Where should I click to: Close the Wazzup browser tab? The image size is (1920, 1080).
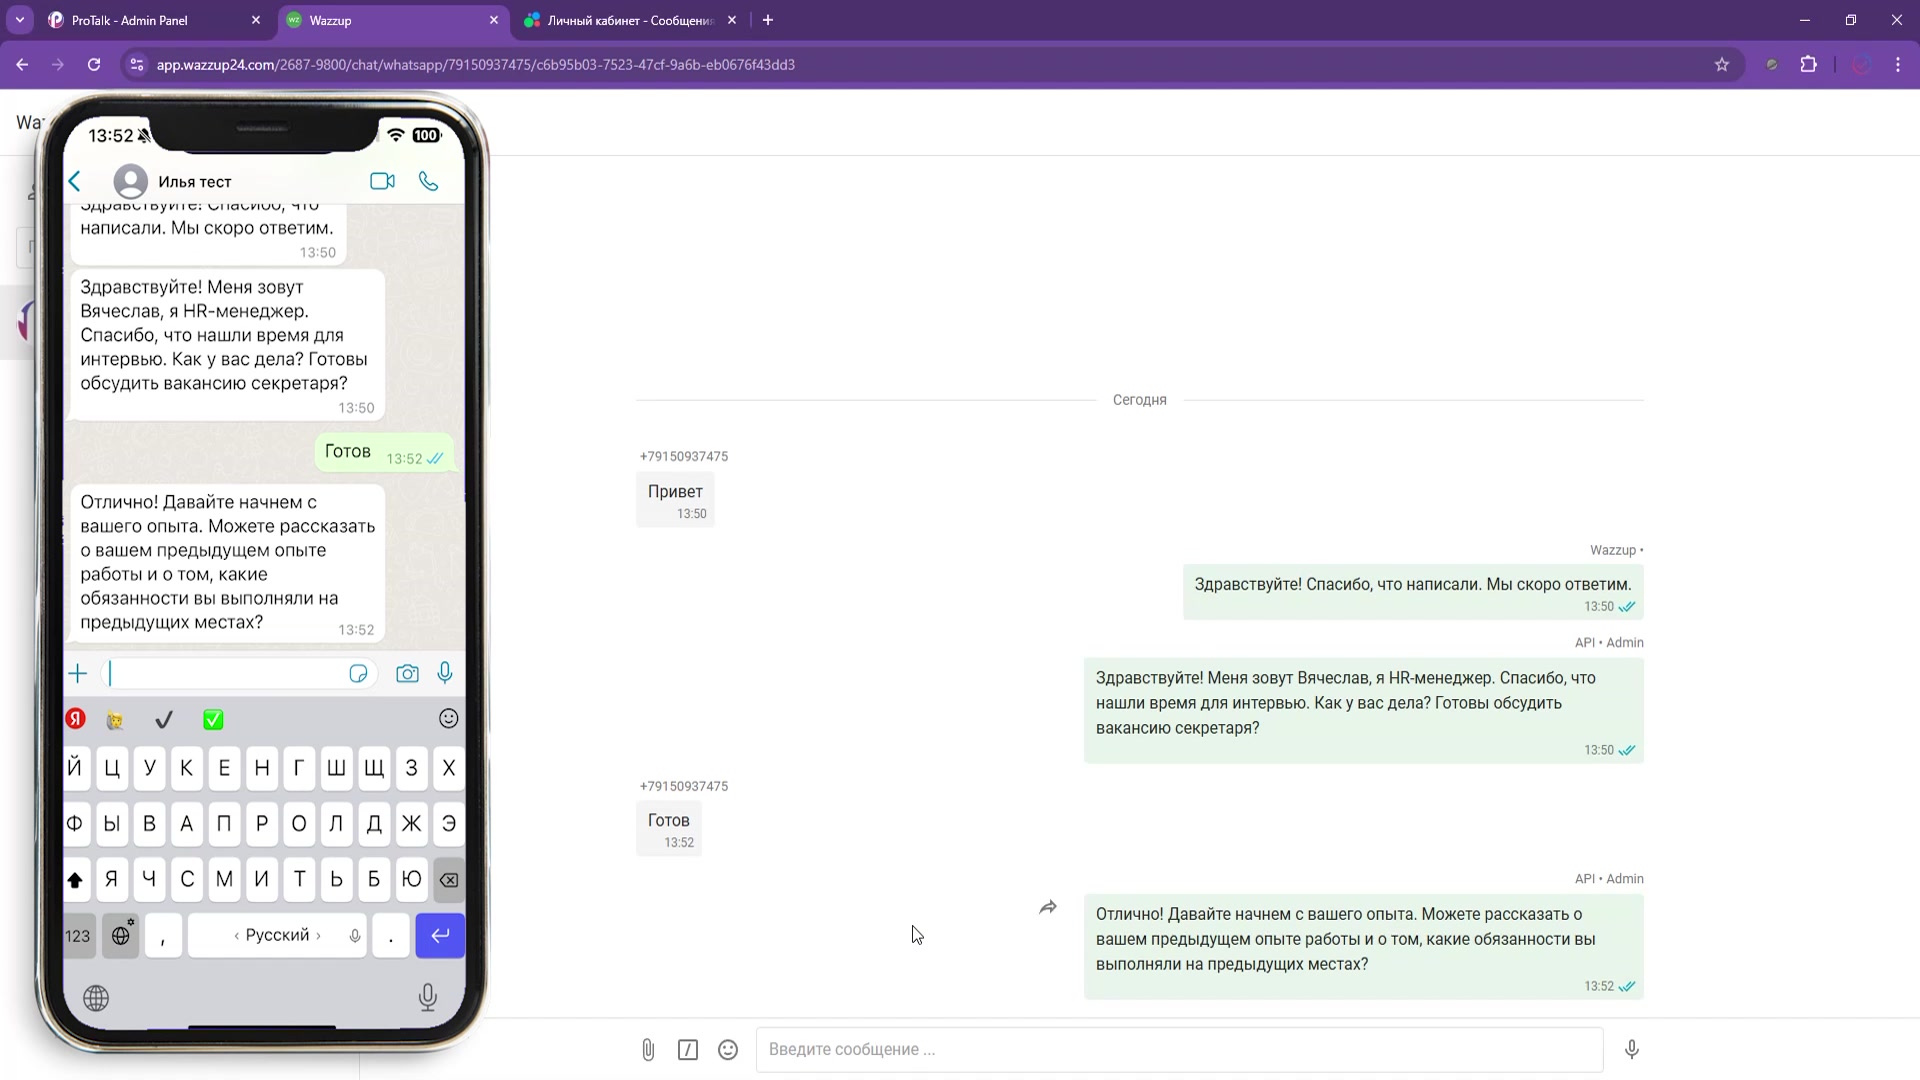click(494, 20)
